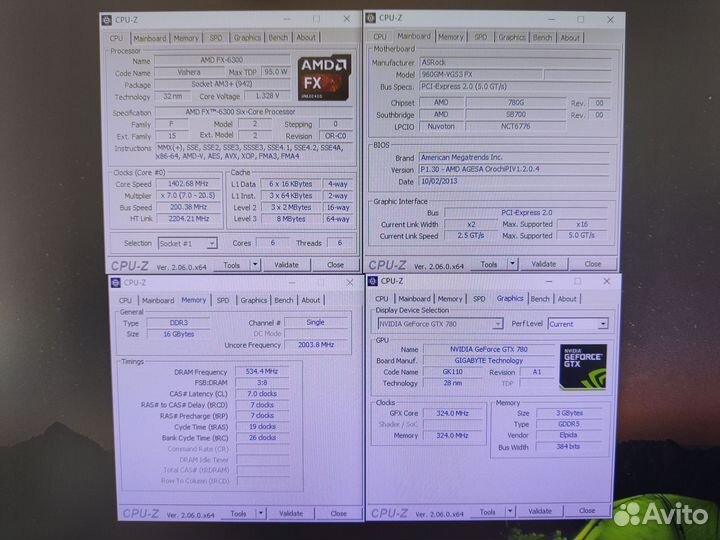Switch to CPU tab in Memory window
This screenshot has height=540, width=720.
pyautogui.click(x=125, y=300)
